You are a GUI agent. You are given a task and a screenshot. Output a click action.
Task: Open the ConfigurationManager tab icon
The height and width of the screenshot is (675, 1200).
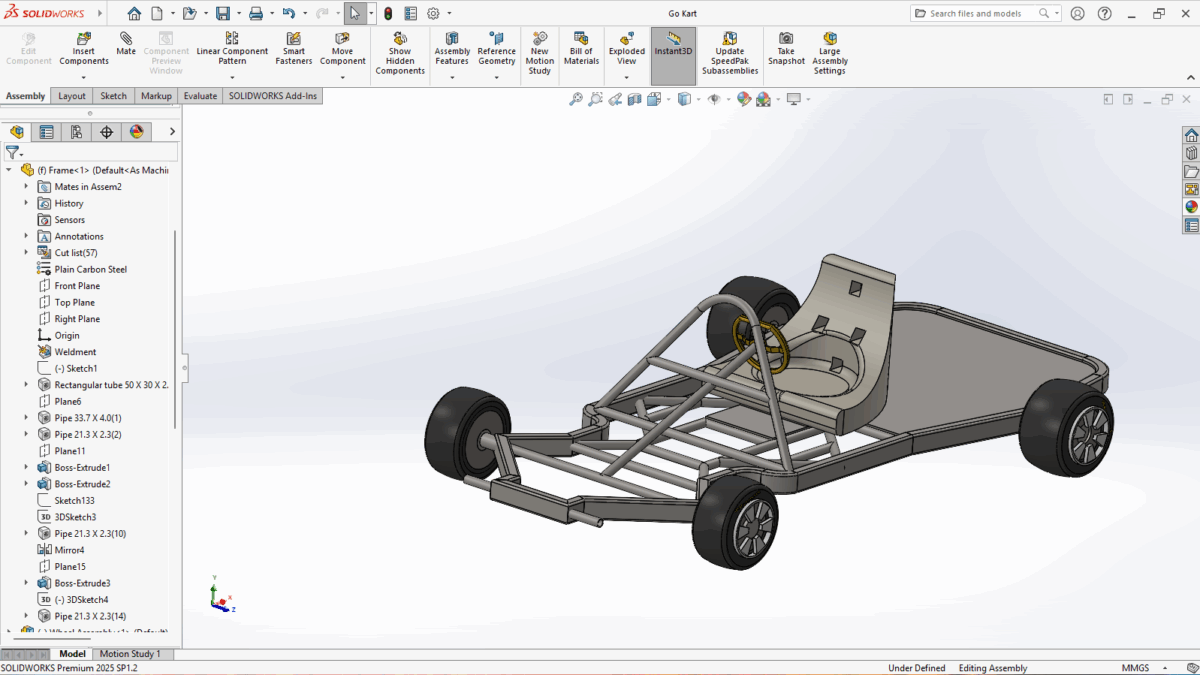pos(76,132)
